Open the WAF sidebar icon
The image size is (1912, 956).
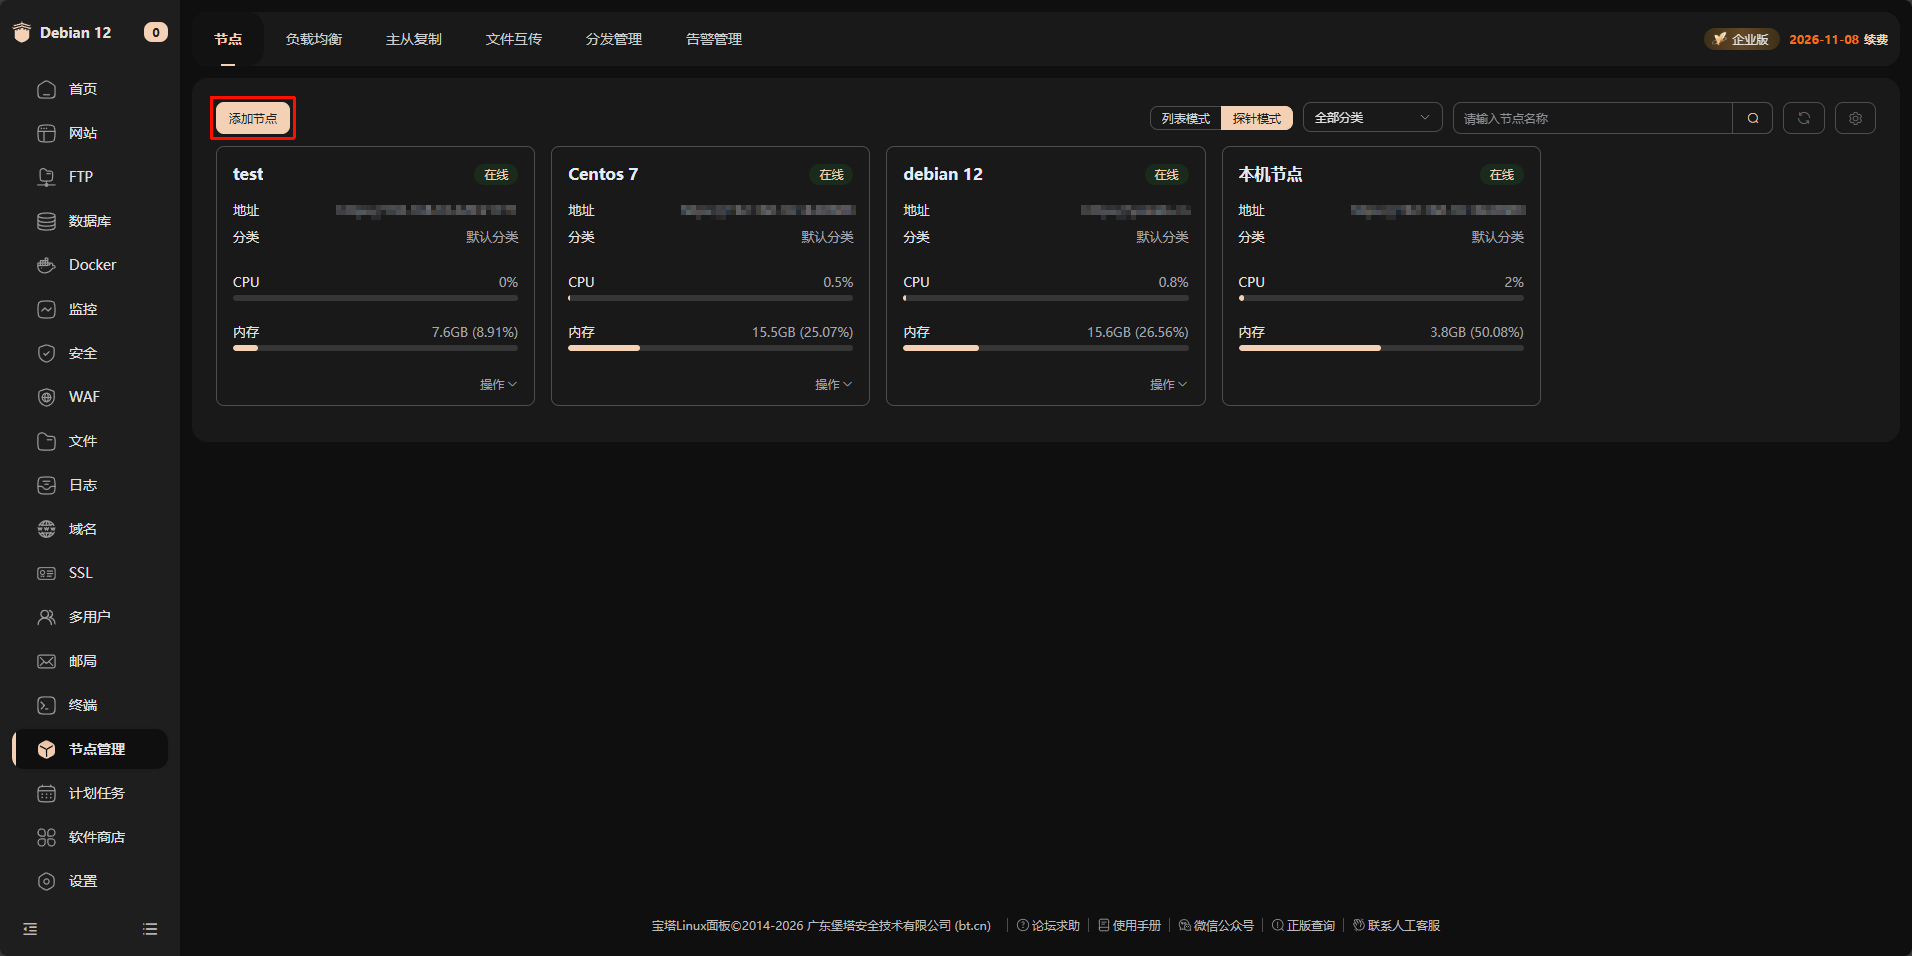tap(46, 397)
